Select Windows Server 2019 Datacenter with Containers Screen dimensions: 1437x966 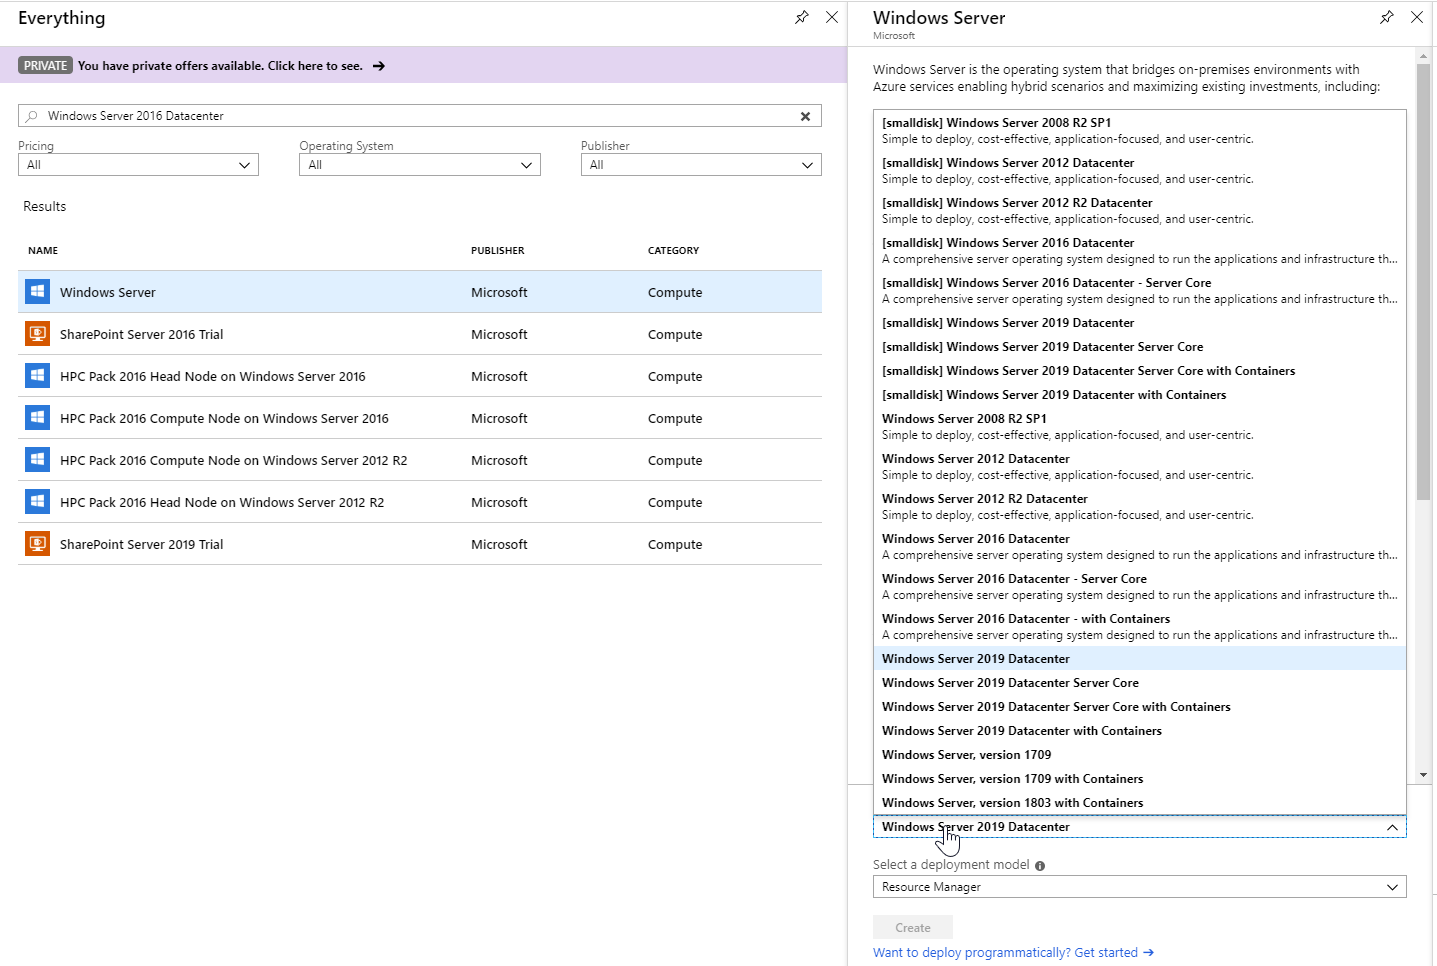coord(1021,730)
